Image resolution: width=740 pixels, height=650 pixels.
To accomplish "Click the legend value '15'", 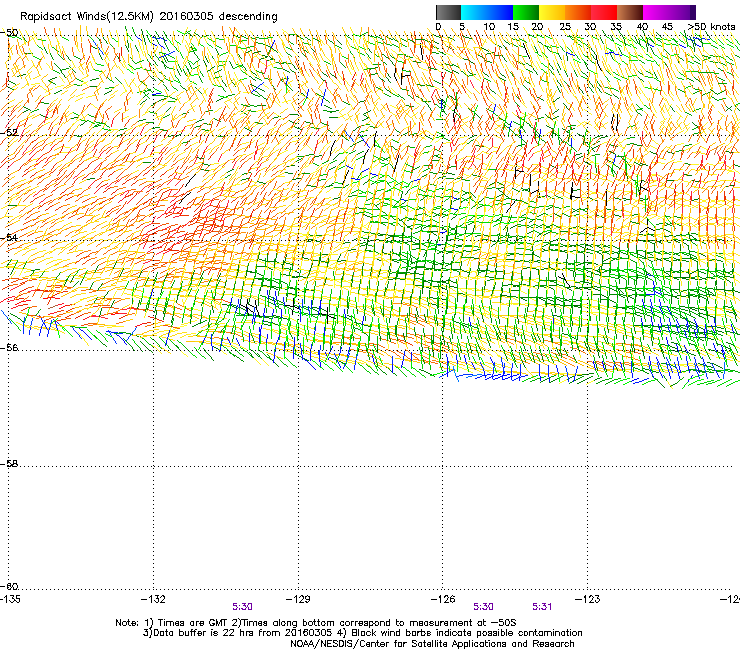I will point(513,27).
